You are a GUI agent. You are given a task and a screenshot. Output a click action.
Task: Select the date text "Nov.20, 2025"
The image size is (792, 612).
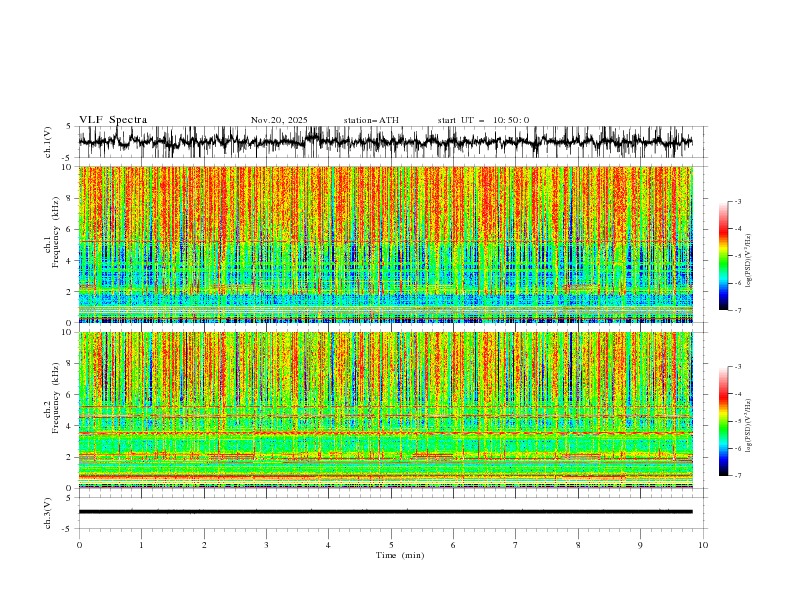[279, 120]
